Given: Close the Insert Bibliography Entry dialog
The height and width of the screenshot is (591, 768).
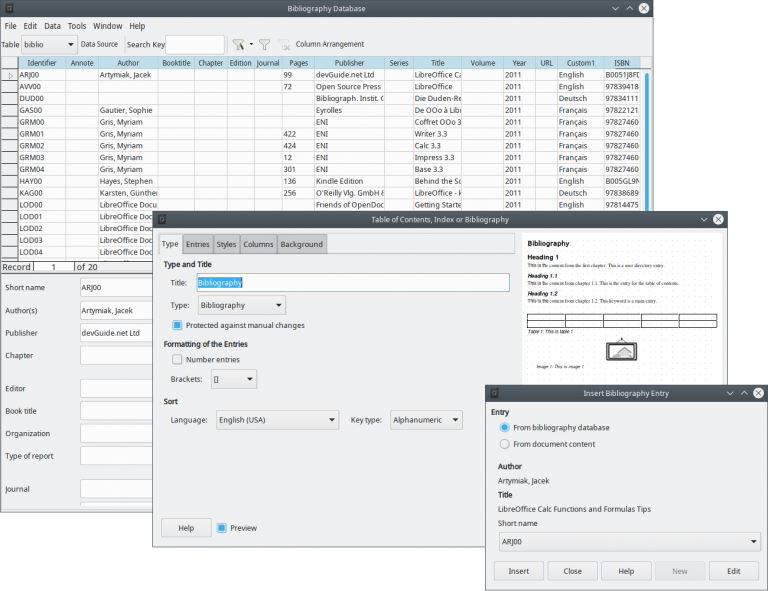Looking at the screenshot, I should pyautogui.click(x=760, y=394).
